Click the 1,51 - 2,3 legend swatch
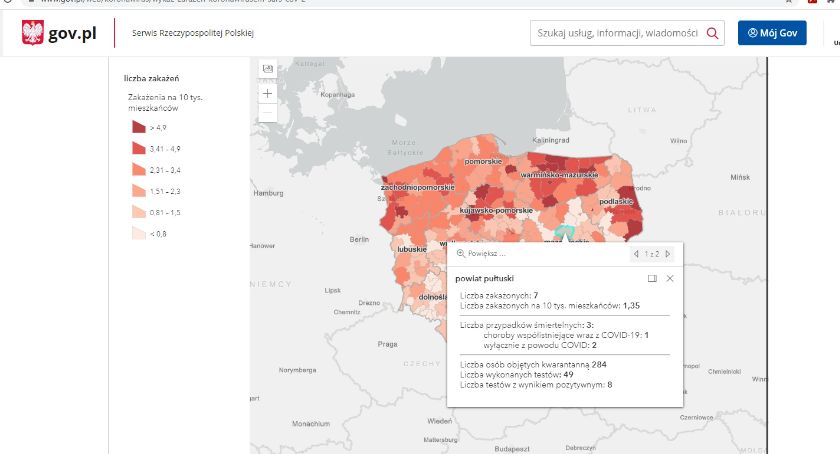The height and width of the screenshot is (454, 840). 139,191
